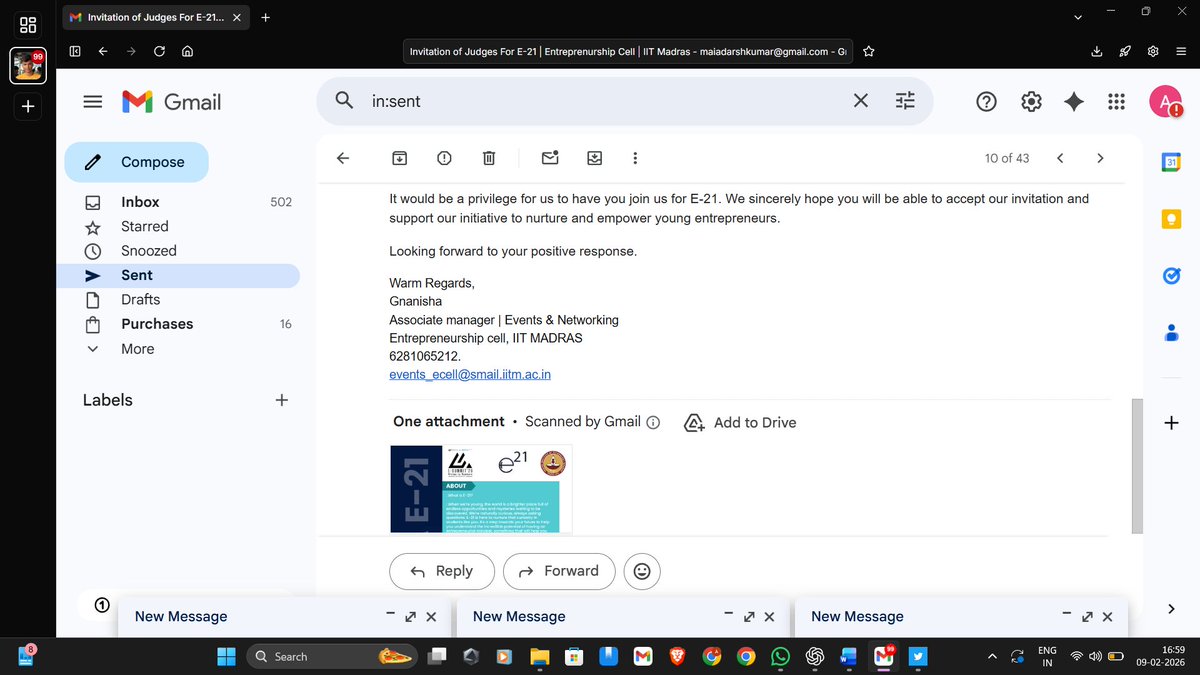Viewport: 1200px width, 675px height.
Task: Click the email scrollbar thumb
Action: click(1137, 466)
